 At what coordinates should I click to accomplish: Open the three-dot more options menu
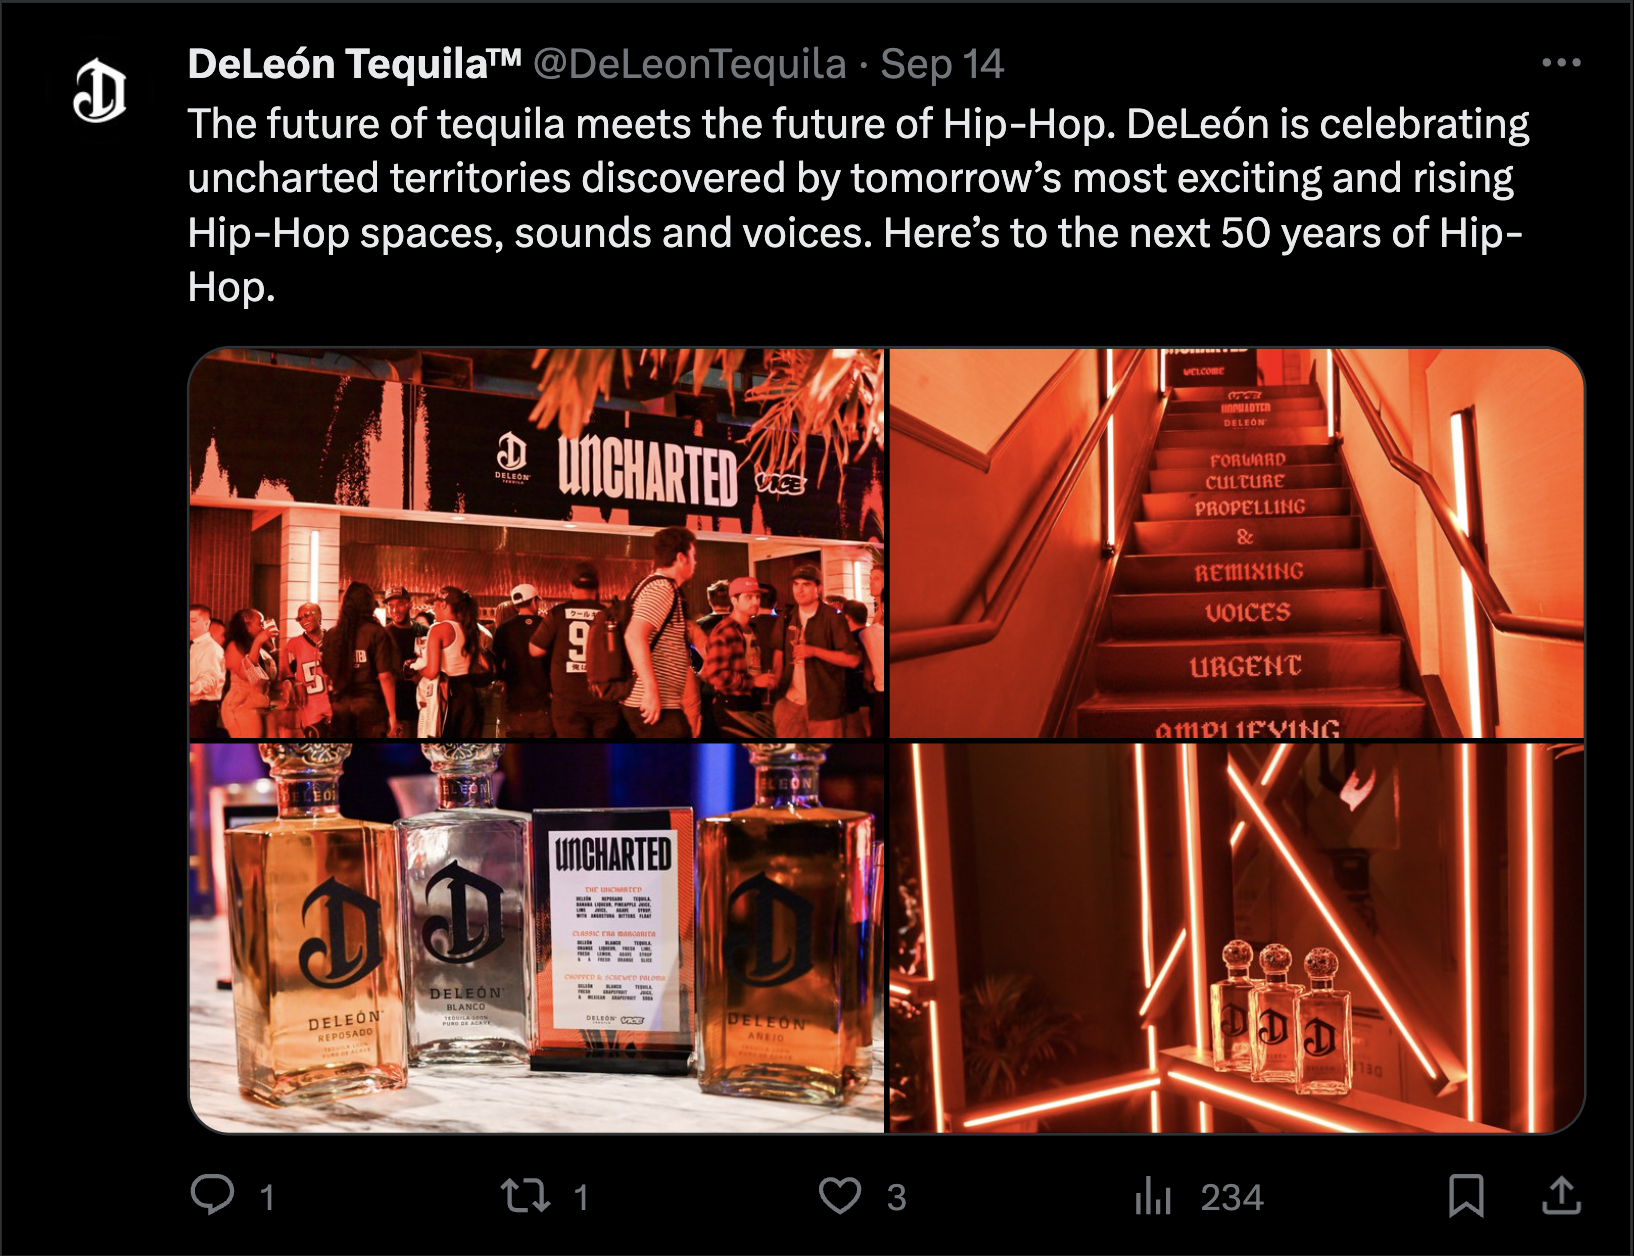1561,63
